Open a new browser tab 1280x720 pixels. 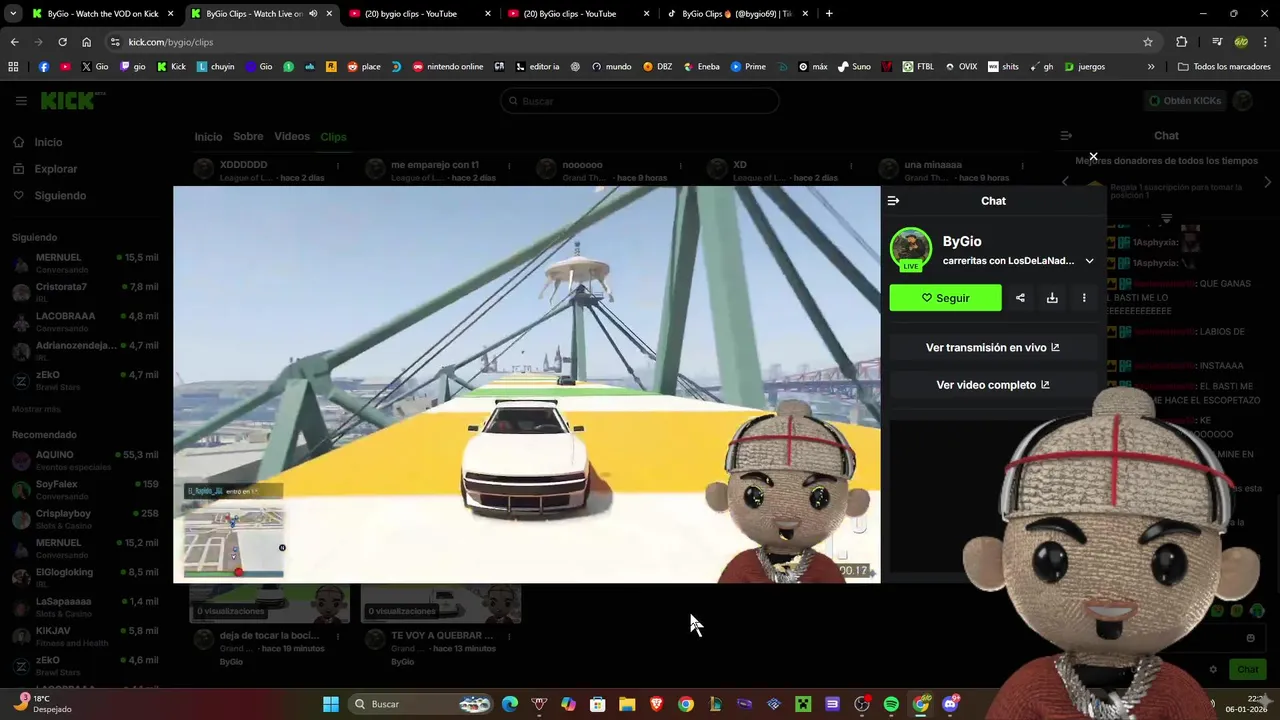pyautogui.click(x=829, y=14)
